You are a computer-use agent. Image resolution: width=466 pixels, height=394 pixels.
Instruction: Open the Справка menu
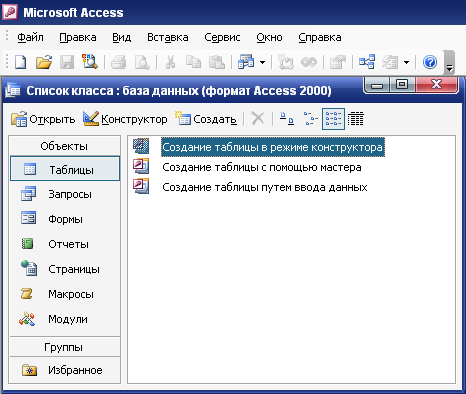(320, 37)
